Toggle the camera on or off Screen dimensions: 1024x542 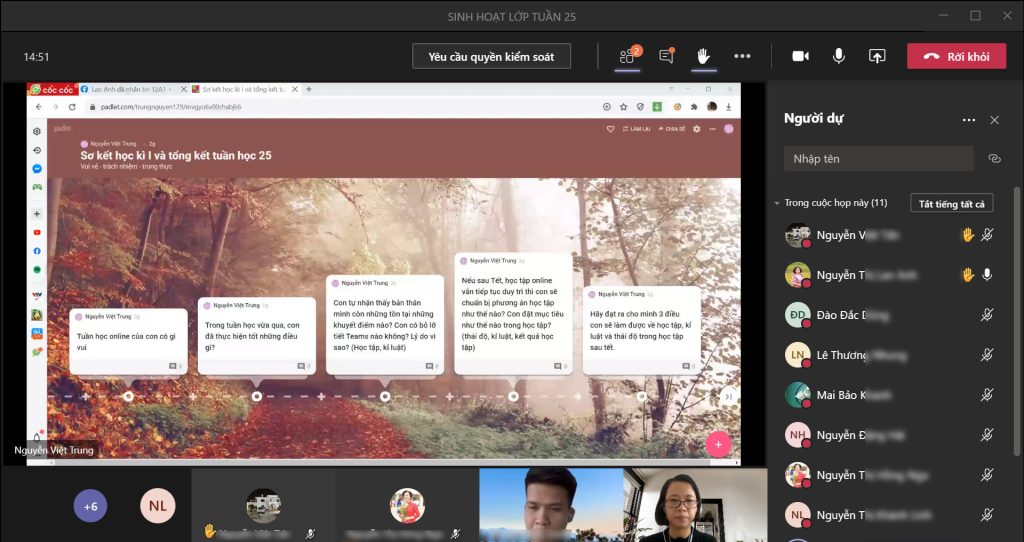[800, 56]
